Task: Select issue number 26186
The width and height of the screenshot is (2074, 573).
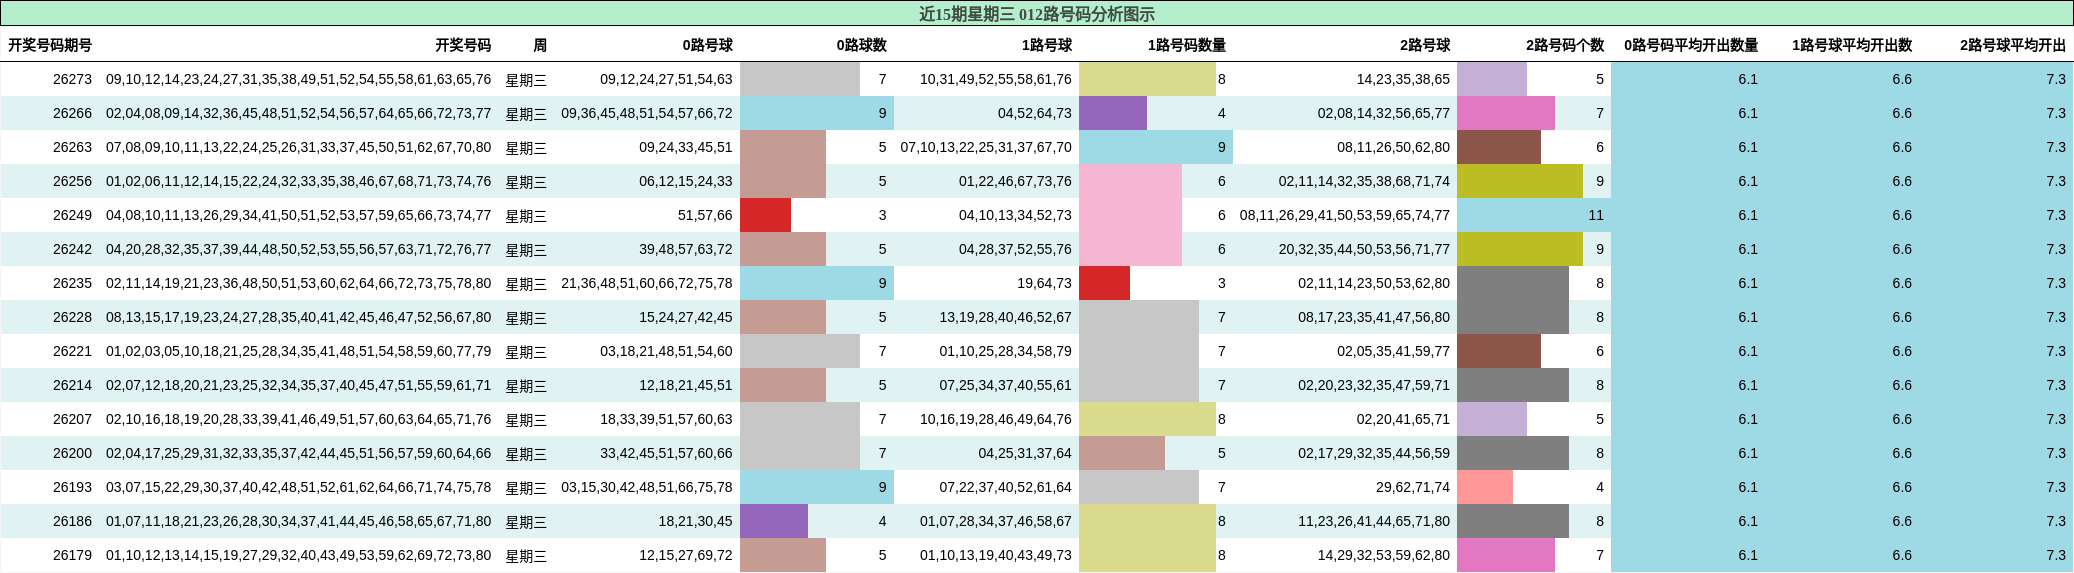Action: (72, 521)
